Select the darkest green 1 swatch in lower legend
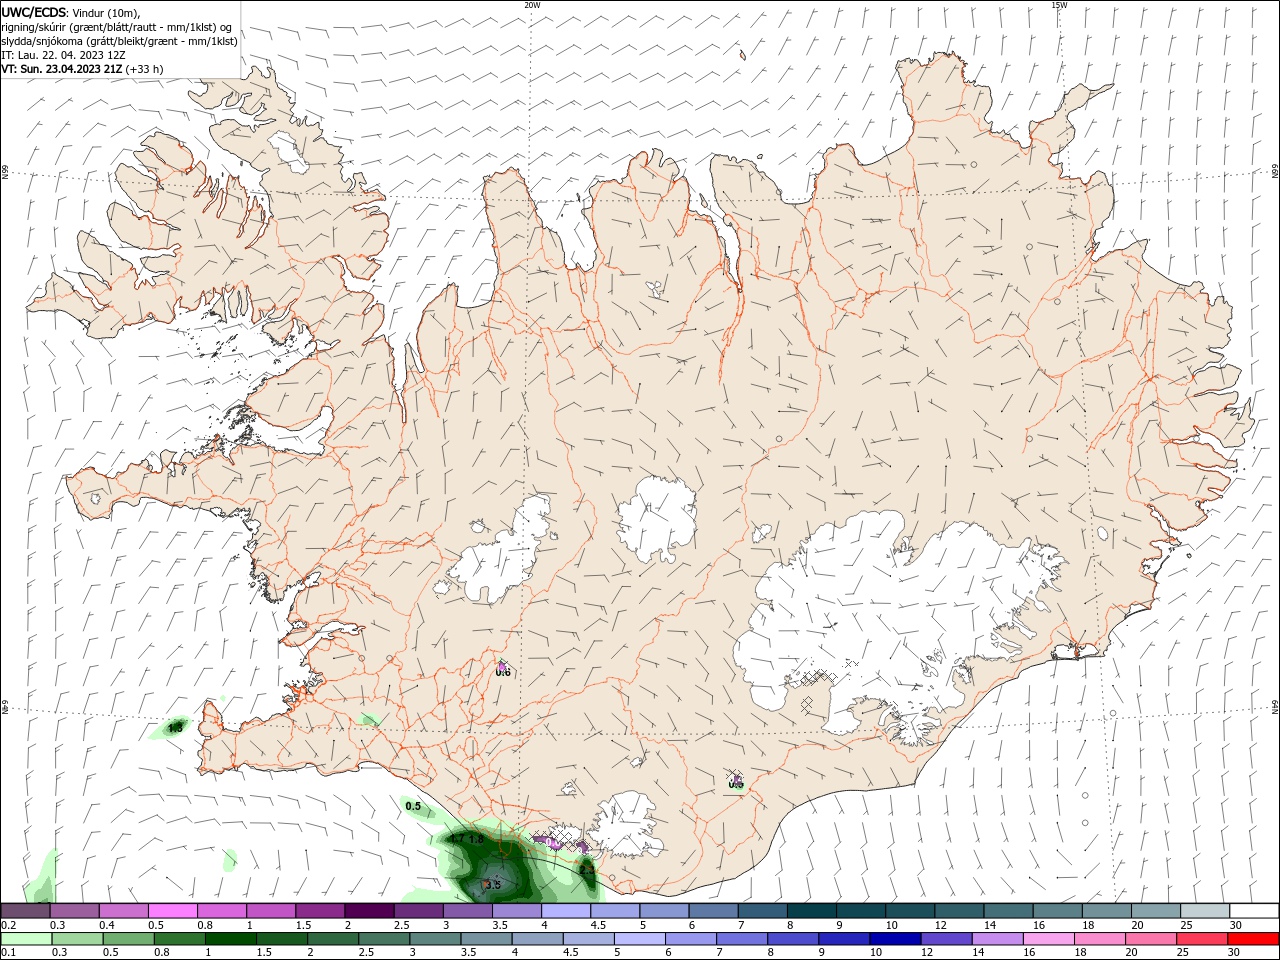Viewport: 1280px width, 960px height. pyautogui.click(x=231, y=939)
